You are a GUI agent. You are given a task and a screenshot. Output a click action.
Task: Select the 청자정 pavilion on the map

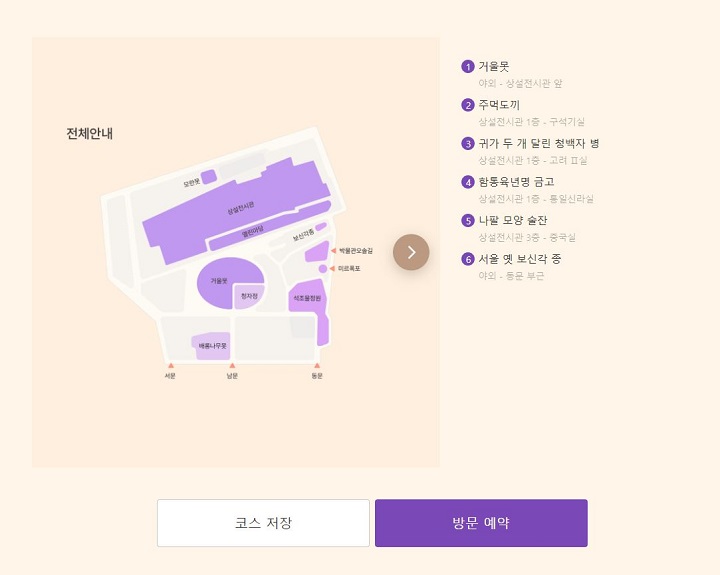point(249,297)
